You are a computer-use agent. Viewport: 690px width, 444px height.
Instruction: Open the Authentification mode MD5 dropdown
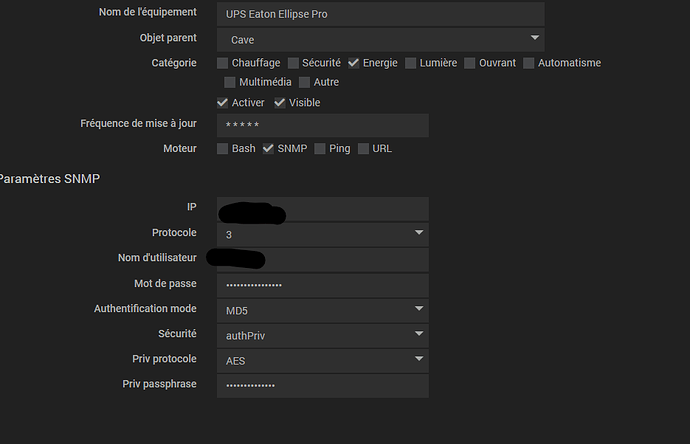click(323, 311)
